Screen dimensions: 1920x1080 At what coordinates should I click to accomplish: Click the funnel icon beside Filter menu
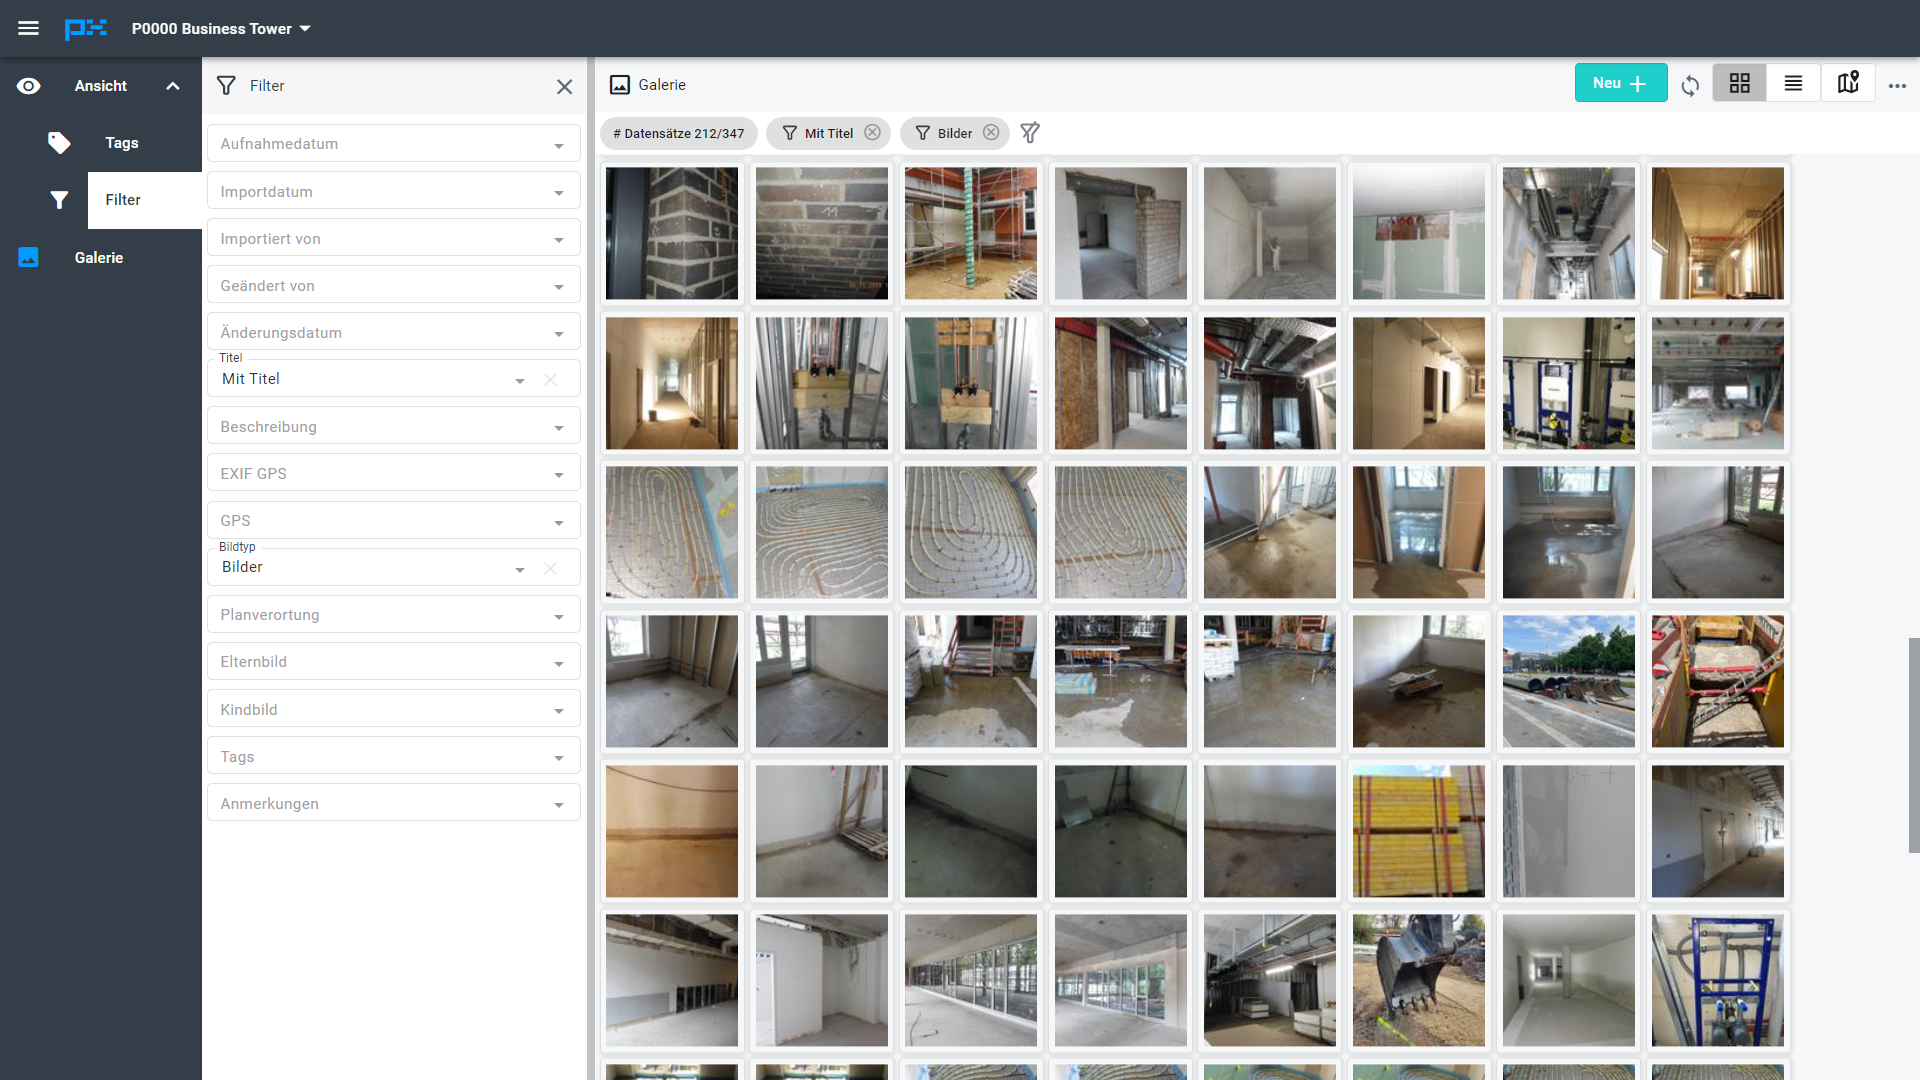click(x=59, y=200)
